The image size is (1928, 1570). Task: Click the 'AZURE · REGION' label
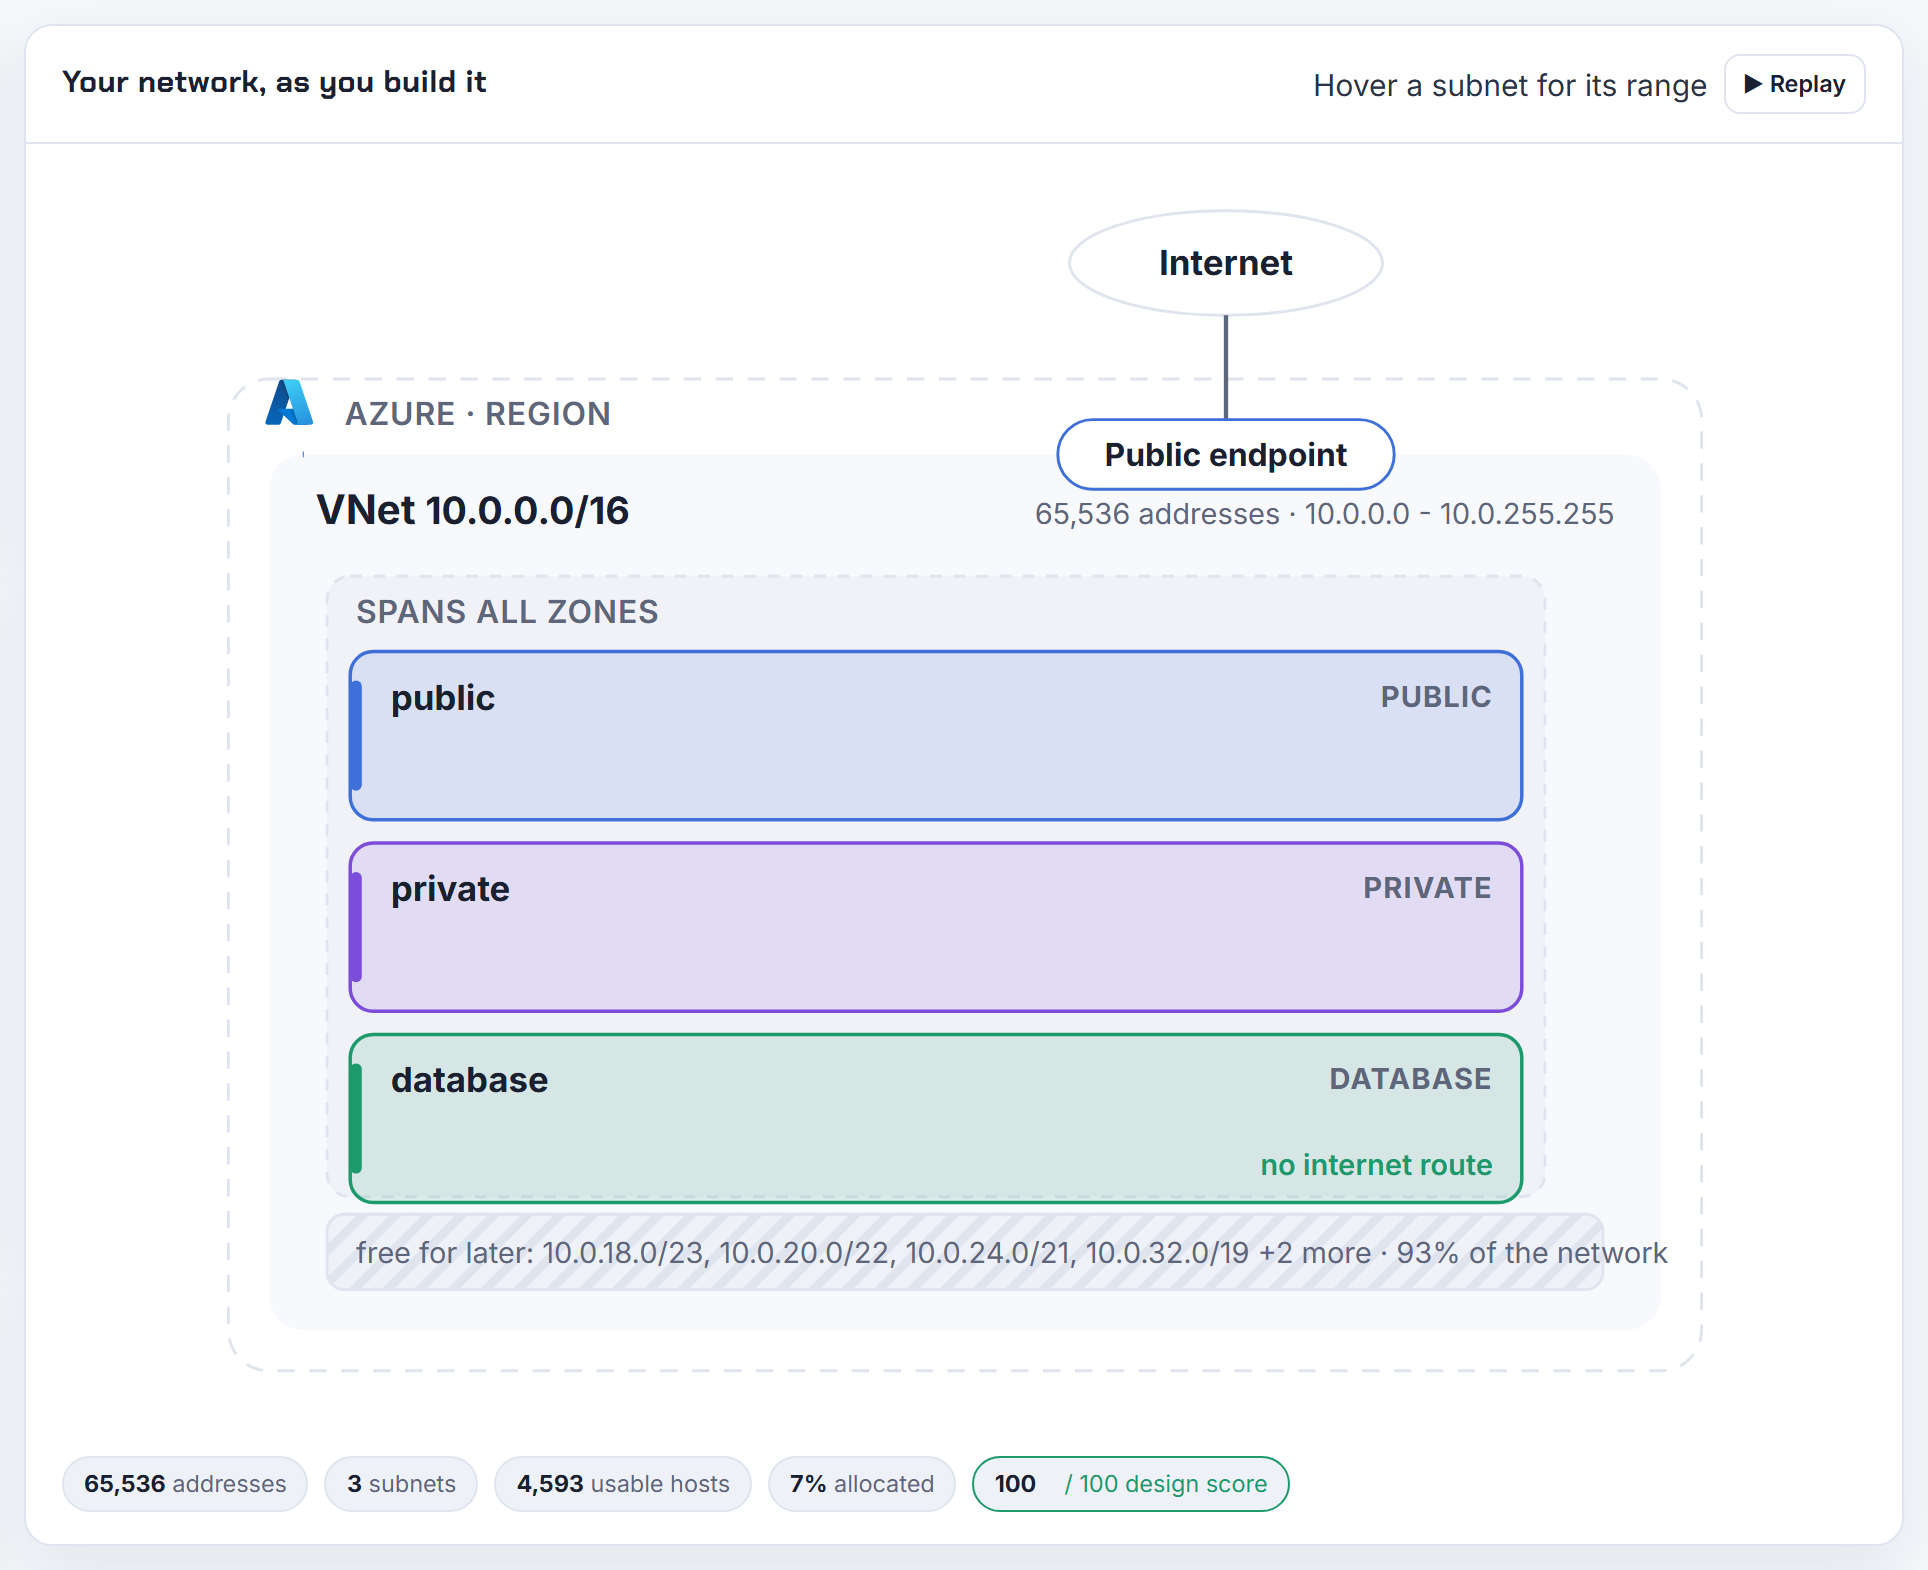point(478,414)
